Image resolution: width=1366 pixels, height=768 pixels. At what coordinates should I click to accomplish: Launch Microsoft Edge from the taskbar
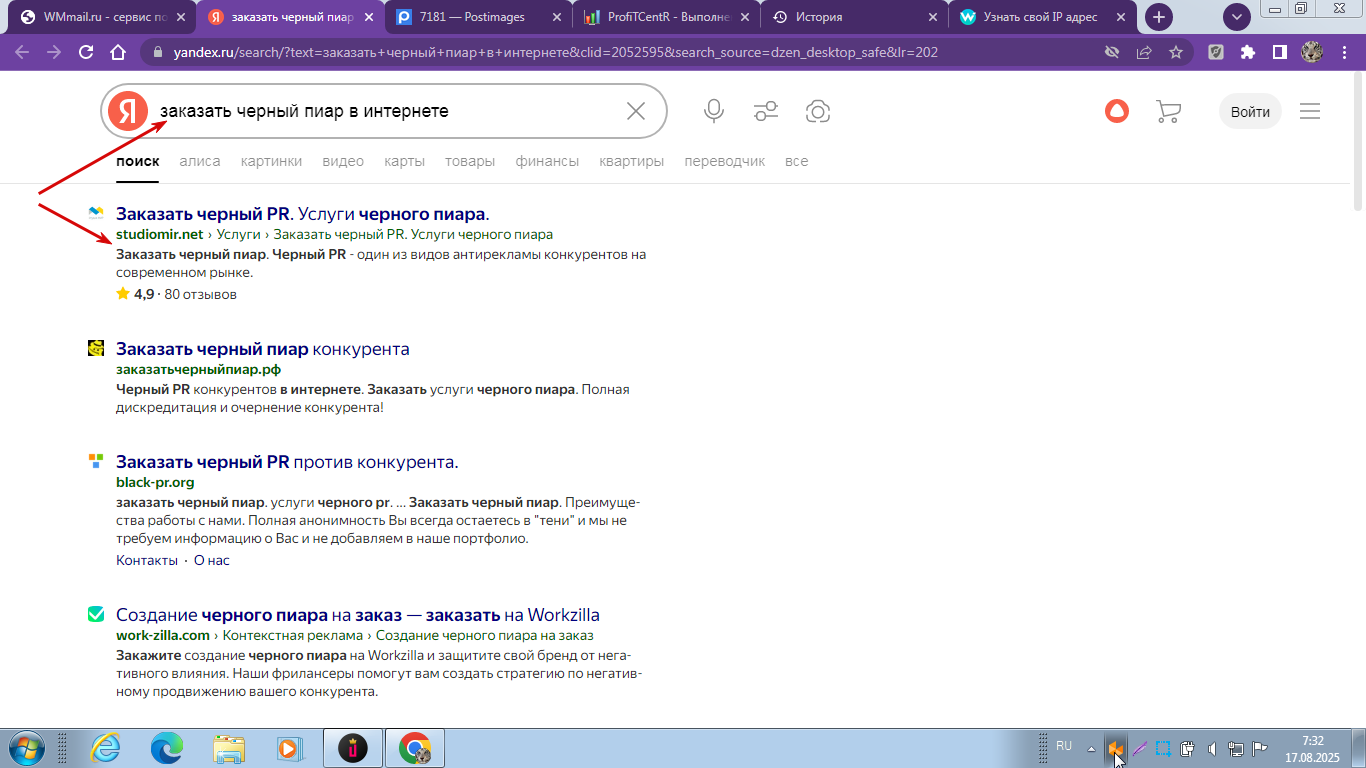[x=167, y=748]
